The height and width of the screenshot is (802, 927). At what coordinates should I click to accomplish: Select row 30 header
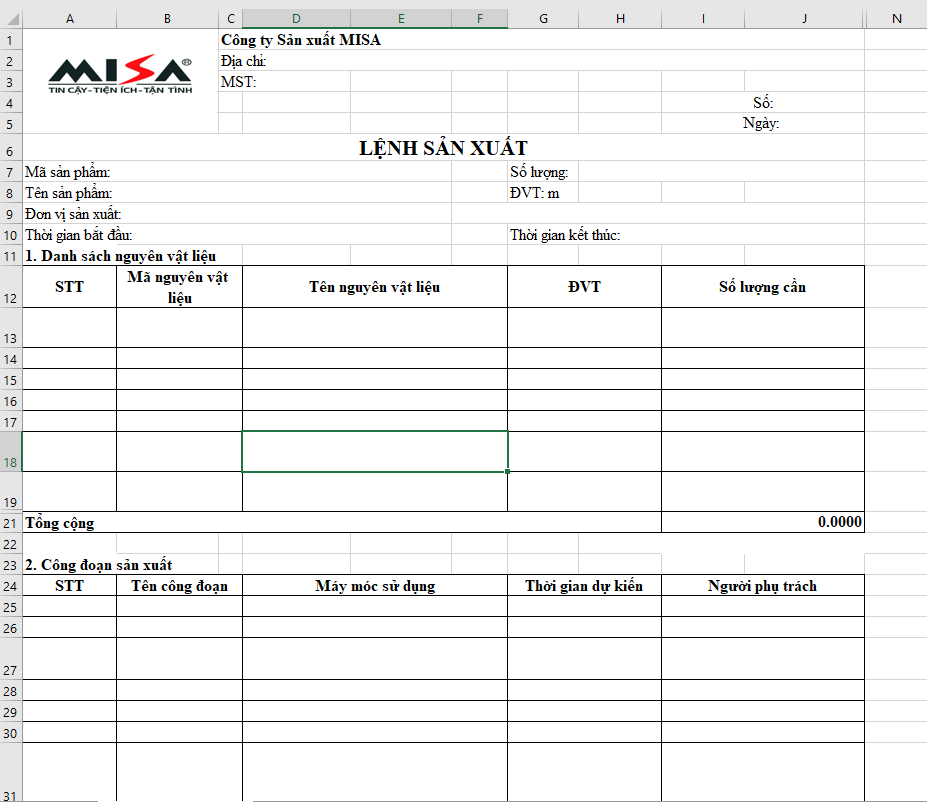pos(11,733)
